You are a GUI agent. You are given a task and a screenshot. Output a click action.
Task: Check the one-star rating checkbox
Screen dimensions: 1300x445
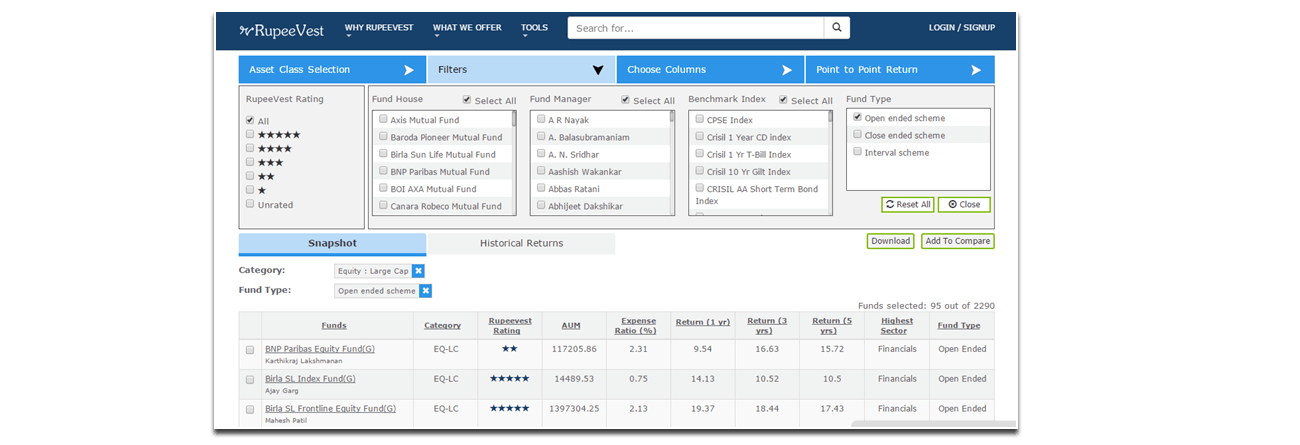click(250, 190)
